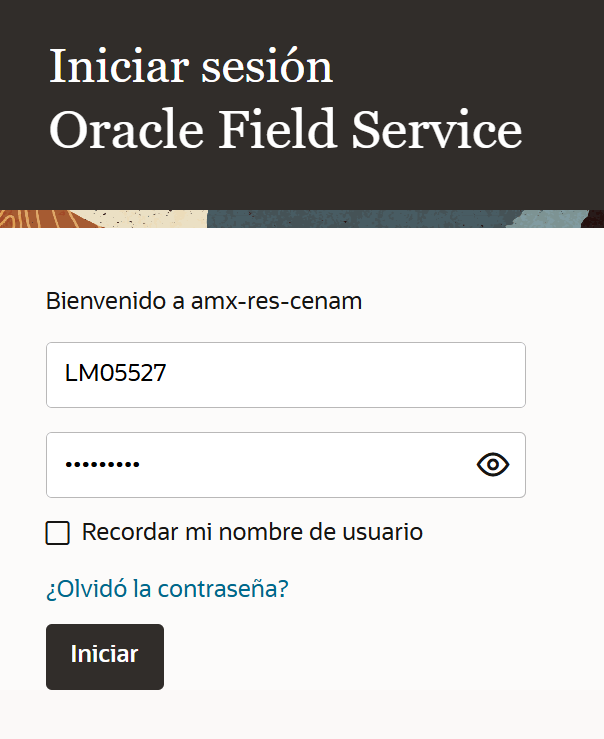The width and height of the screenshot is (604, 739).
Task: Submit the login form with Iniciar
Action: coord(104,656)
